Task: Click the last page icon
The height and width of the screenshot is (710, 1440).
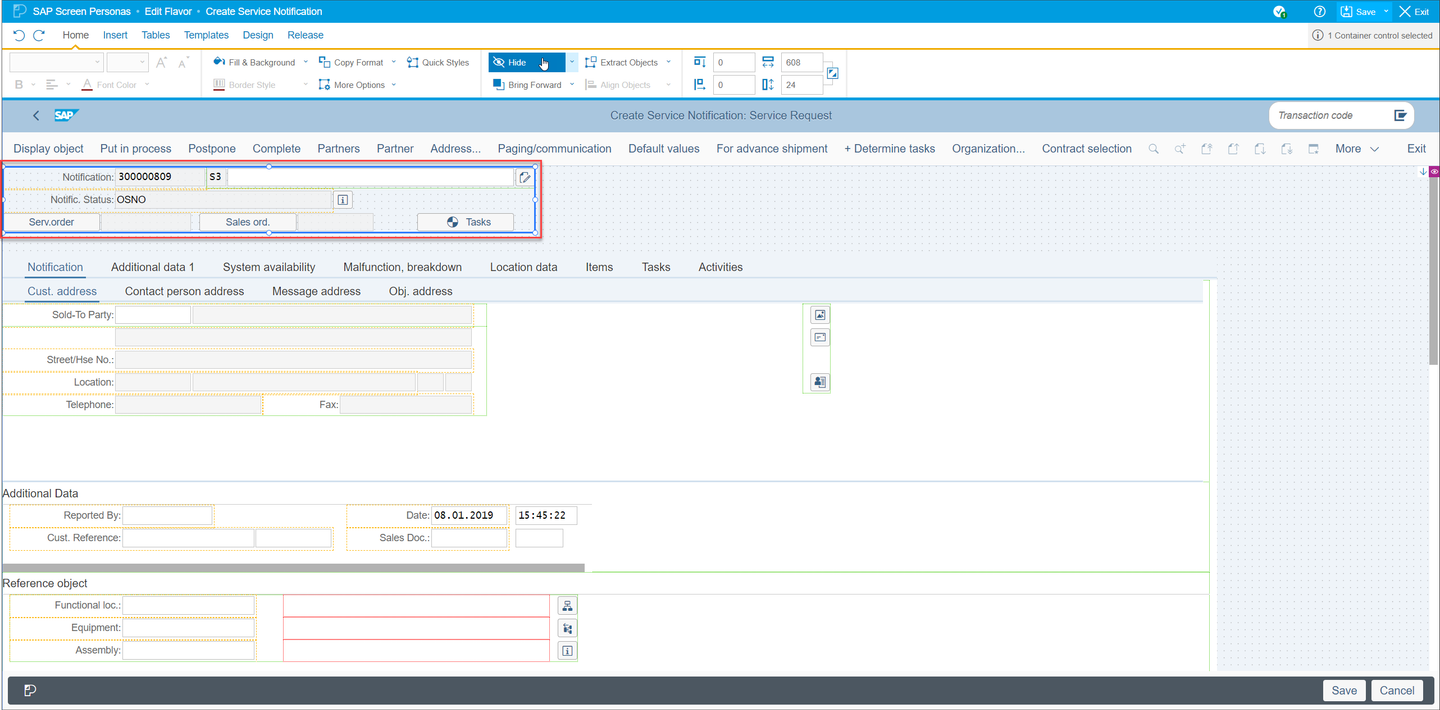Action: coord(1287,148)
